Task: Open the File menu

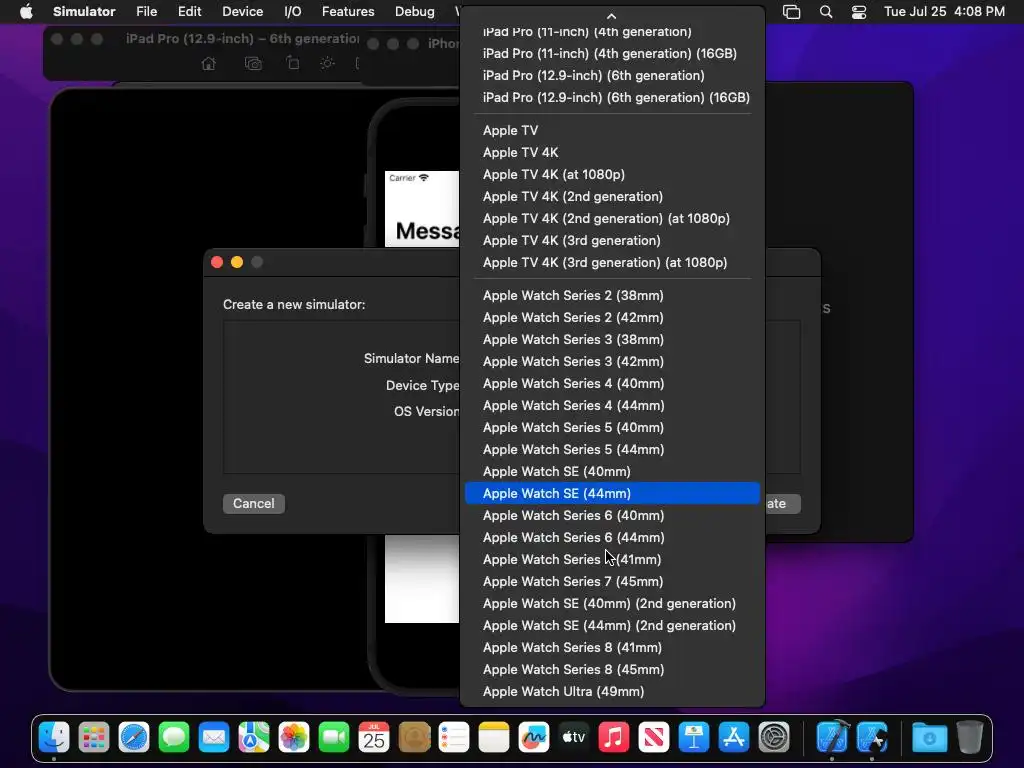Action: [x=146, y=12]
